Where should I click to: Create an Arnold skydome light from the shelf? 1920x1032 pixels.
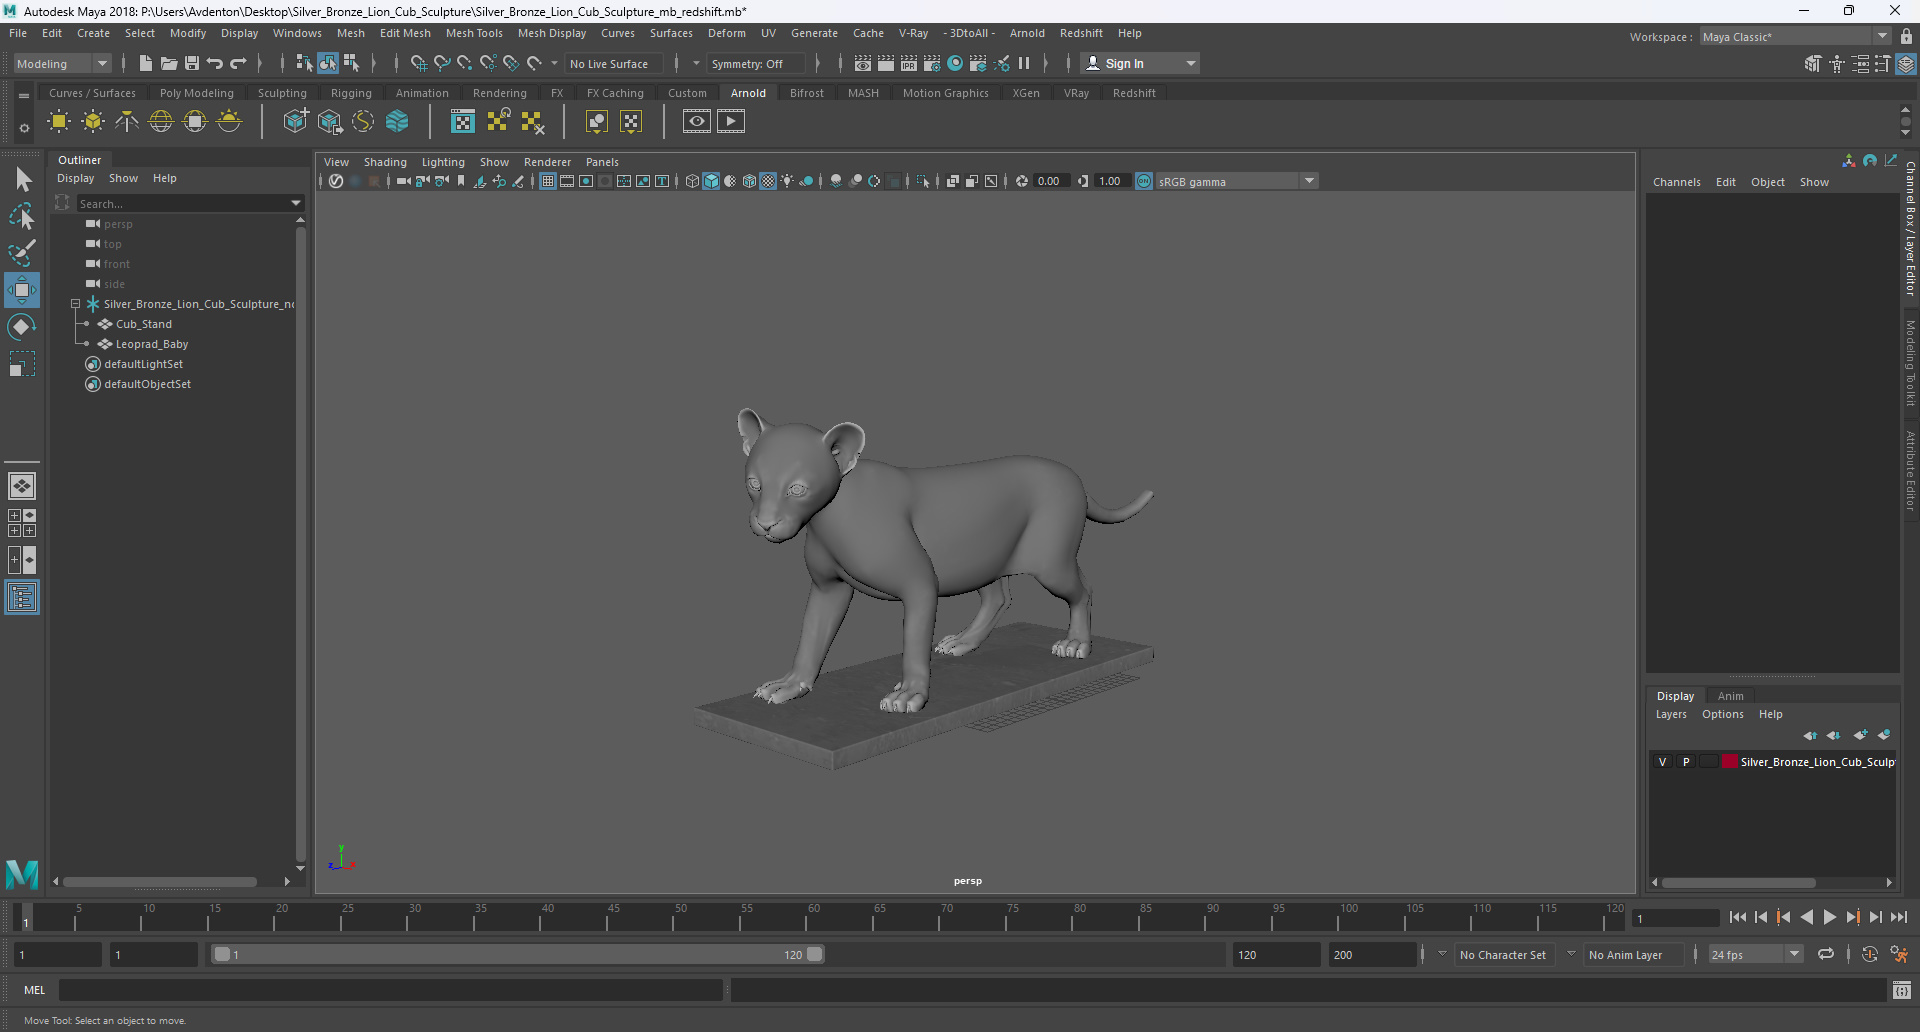(161, 122)
